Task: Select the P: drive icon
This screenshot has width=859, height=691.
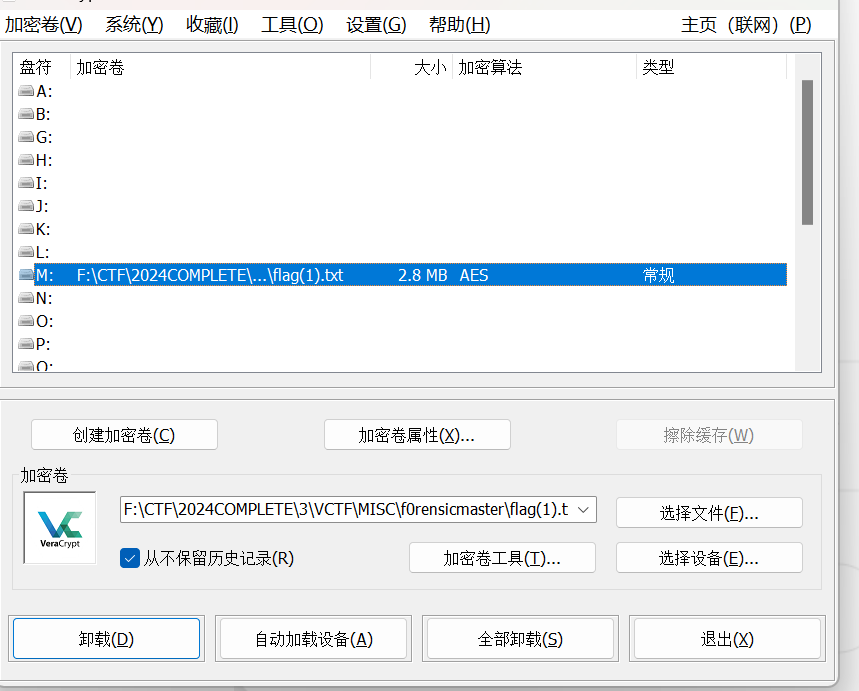Action: (26, 344)
